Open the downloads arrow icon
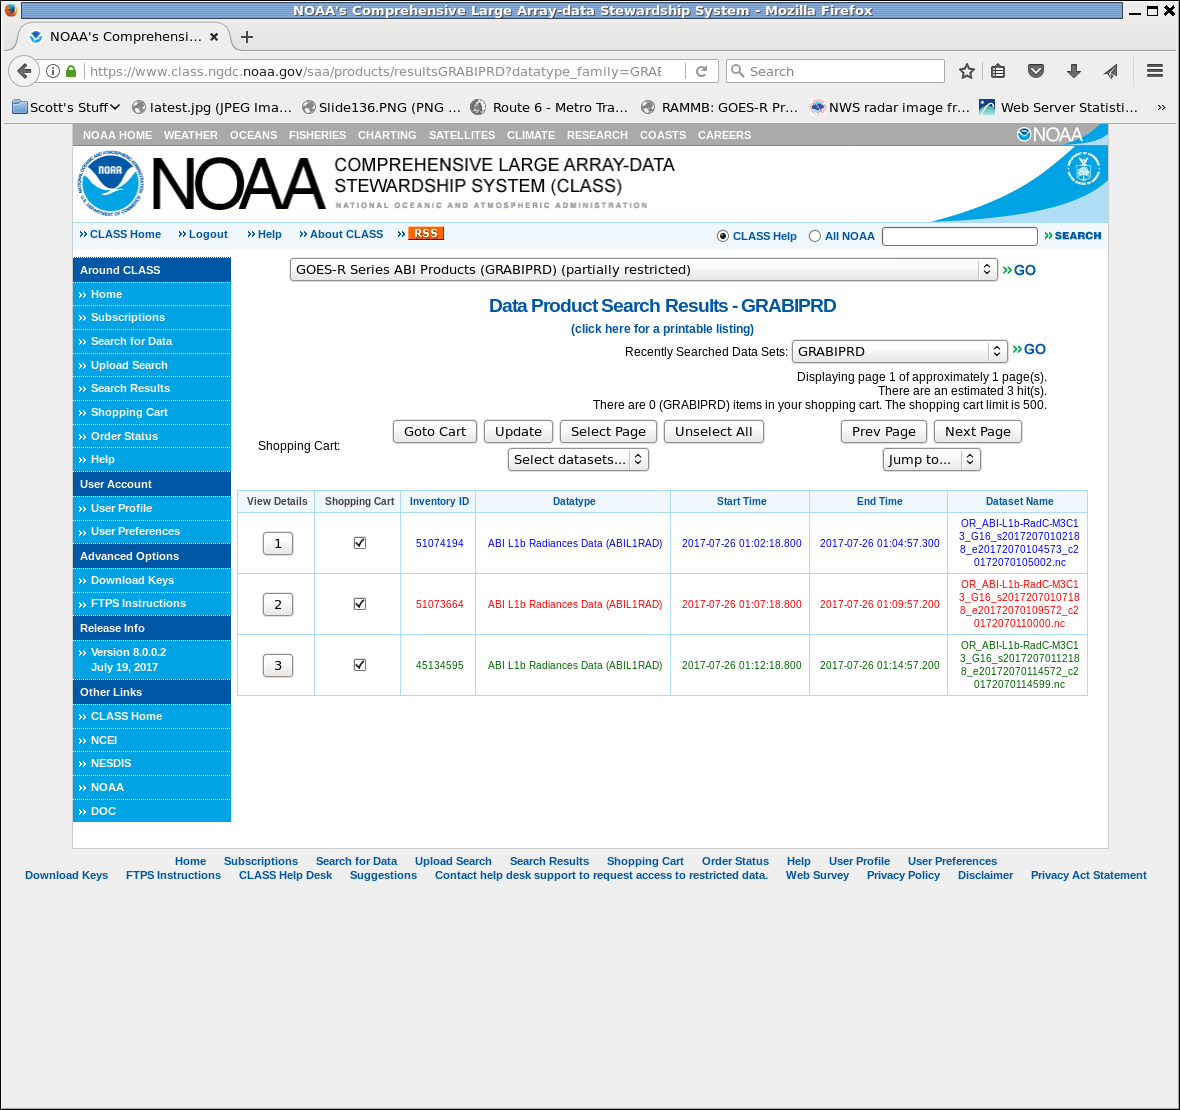 click(x=1074, y=71)
